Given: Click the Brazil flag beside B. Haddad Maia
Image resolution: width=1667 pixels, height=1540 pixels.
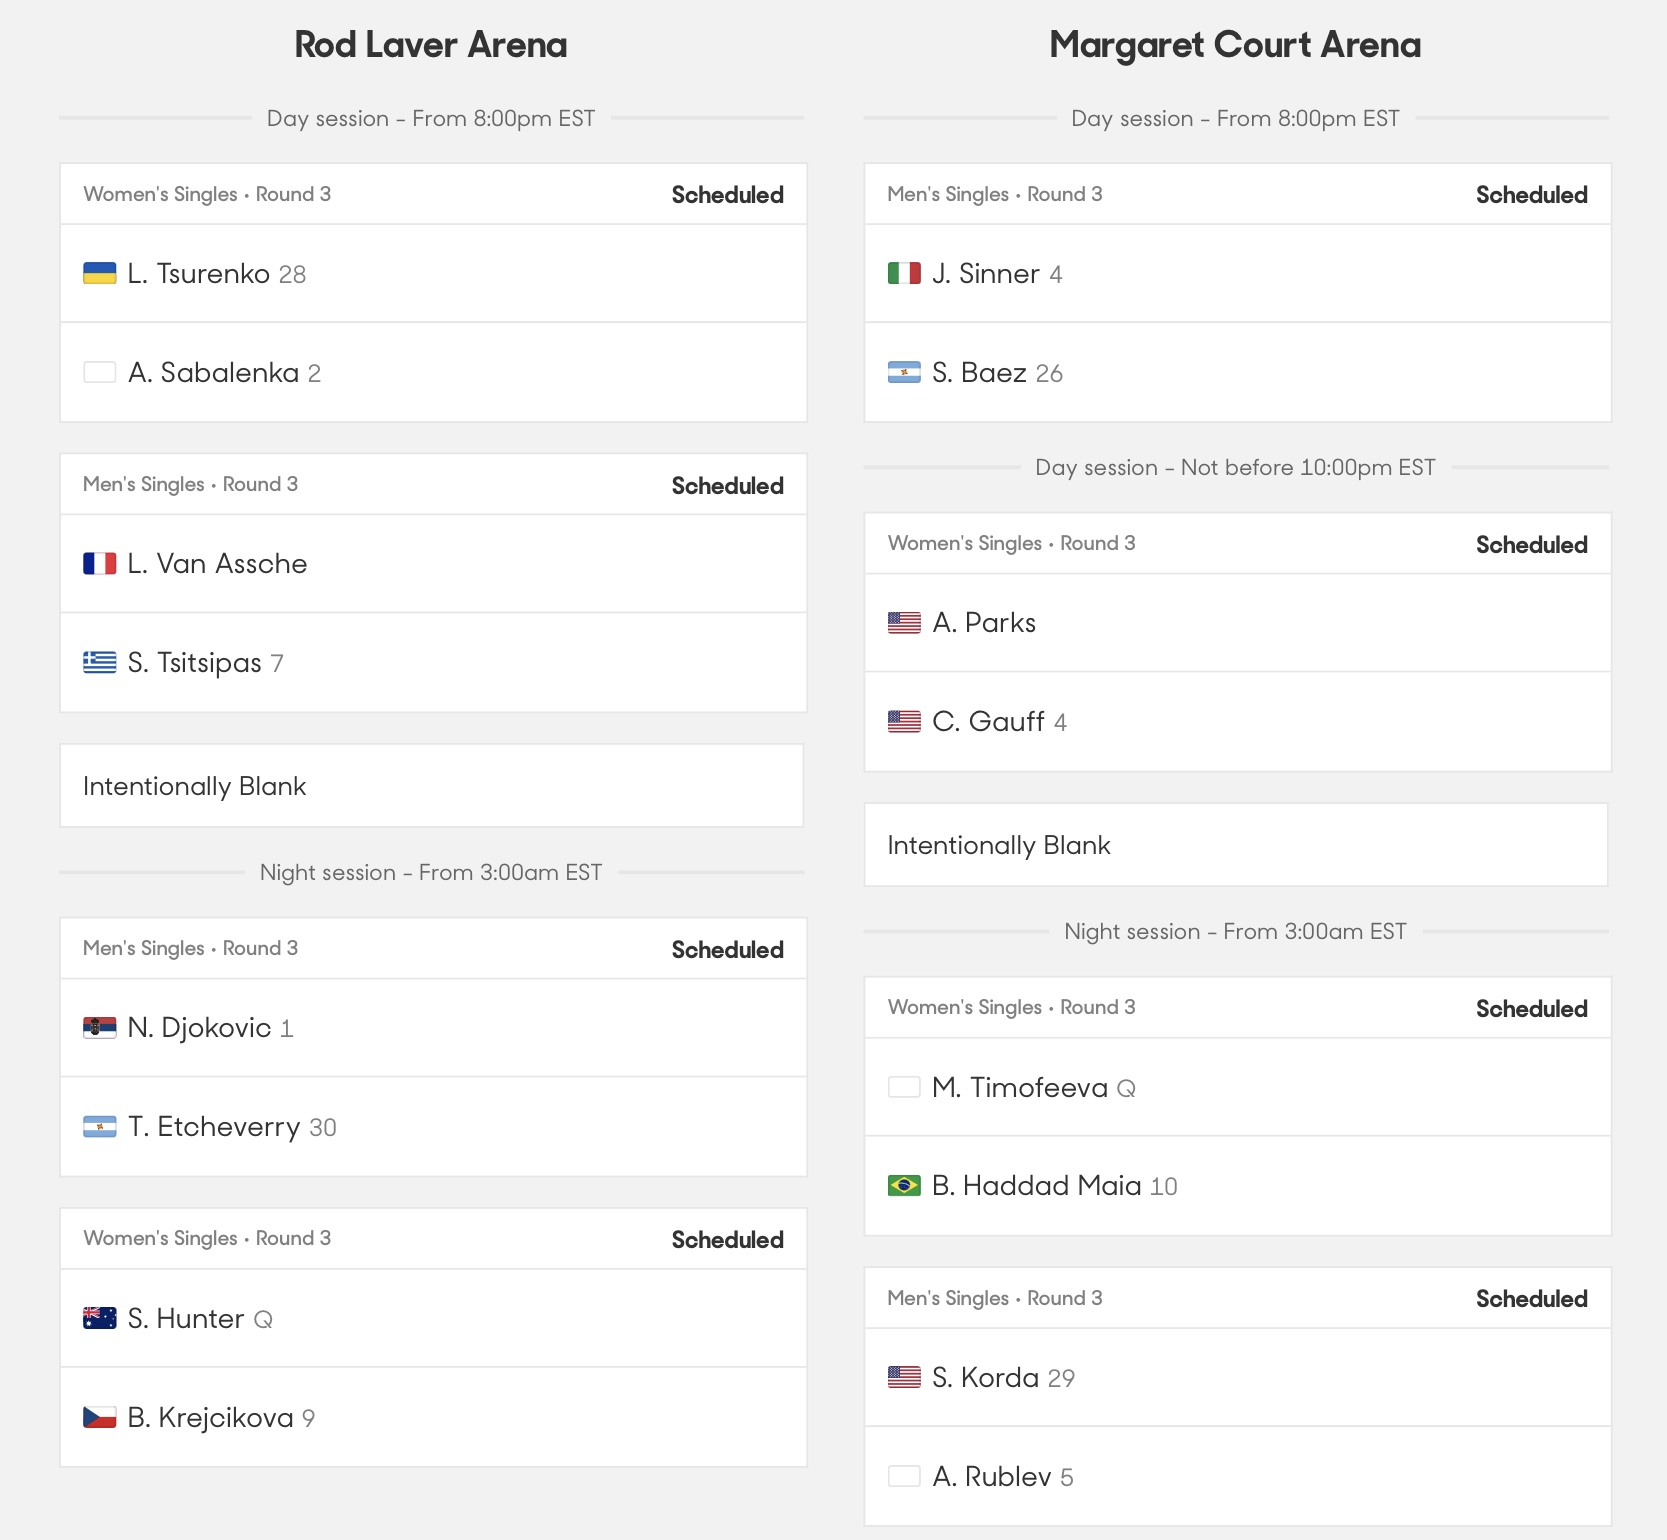Looking at the screenshot, I should 904,1185.
